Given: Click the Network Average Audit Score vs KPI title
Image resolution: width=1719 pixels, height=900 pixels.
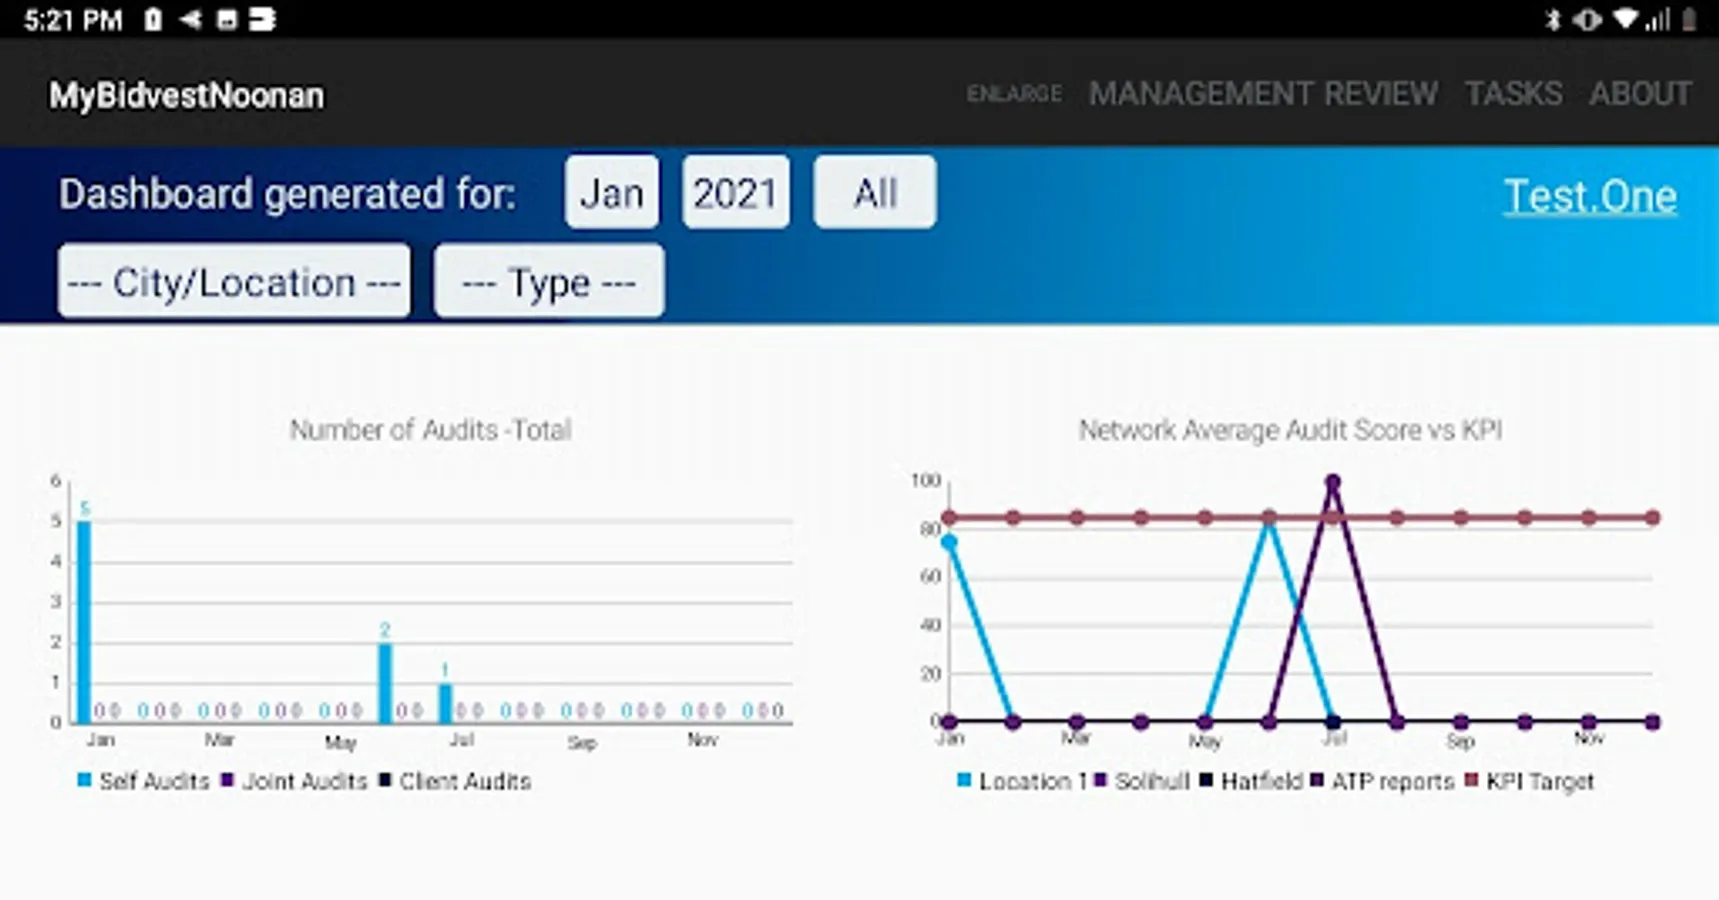Looking at the screenshot, I should [x=1290, y=430].
